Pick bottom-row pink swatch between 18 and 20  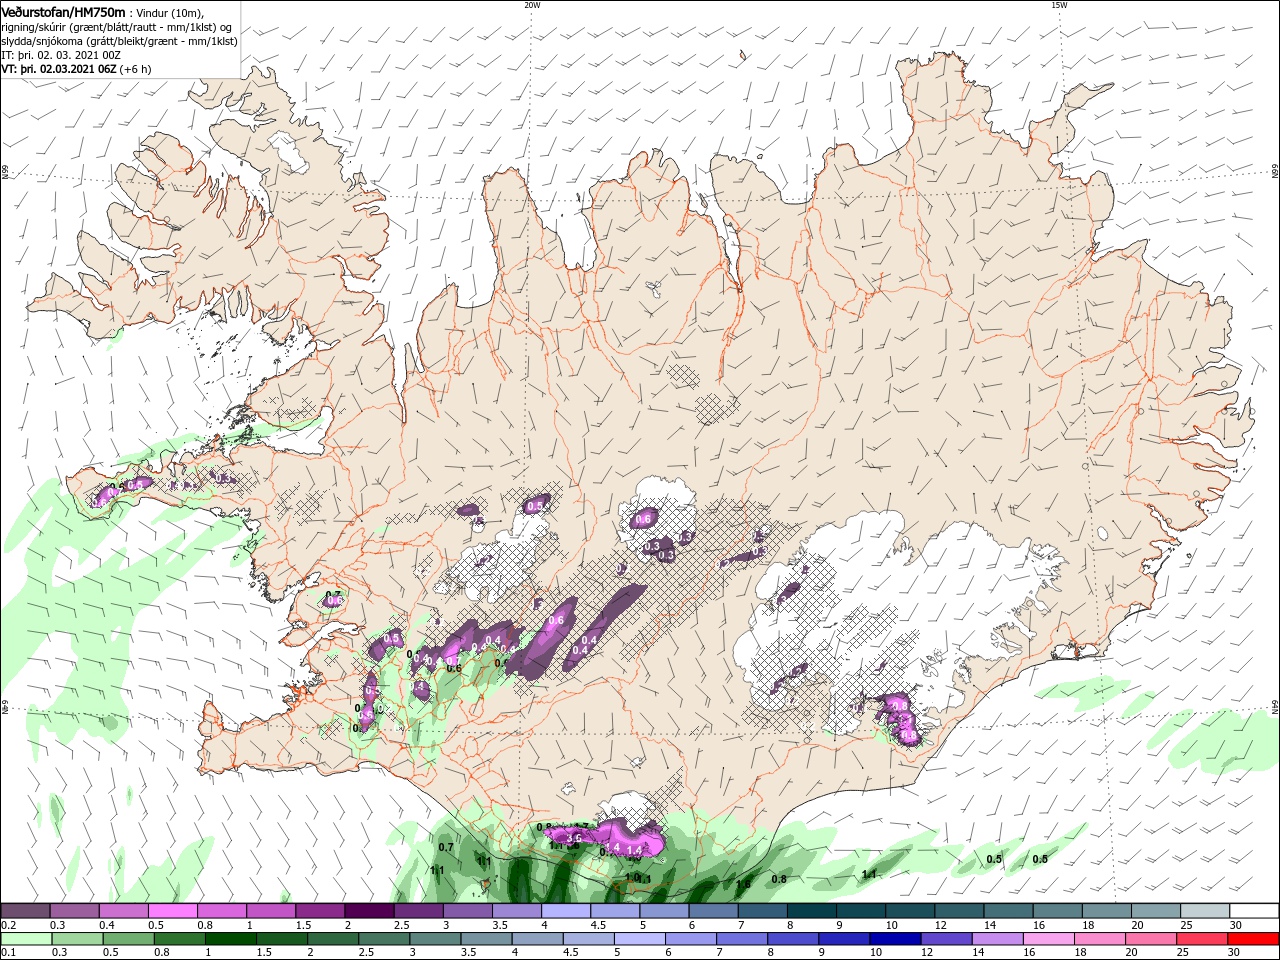(1100, 939)
